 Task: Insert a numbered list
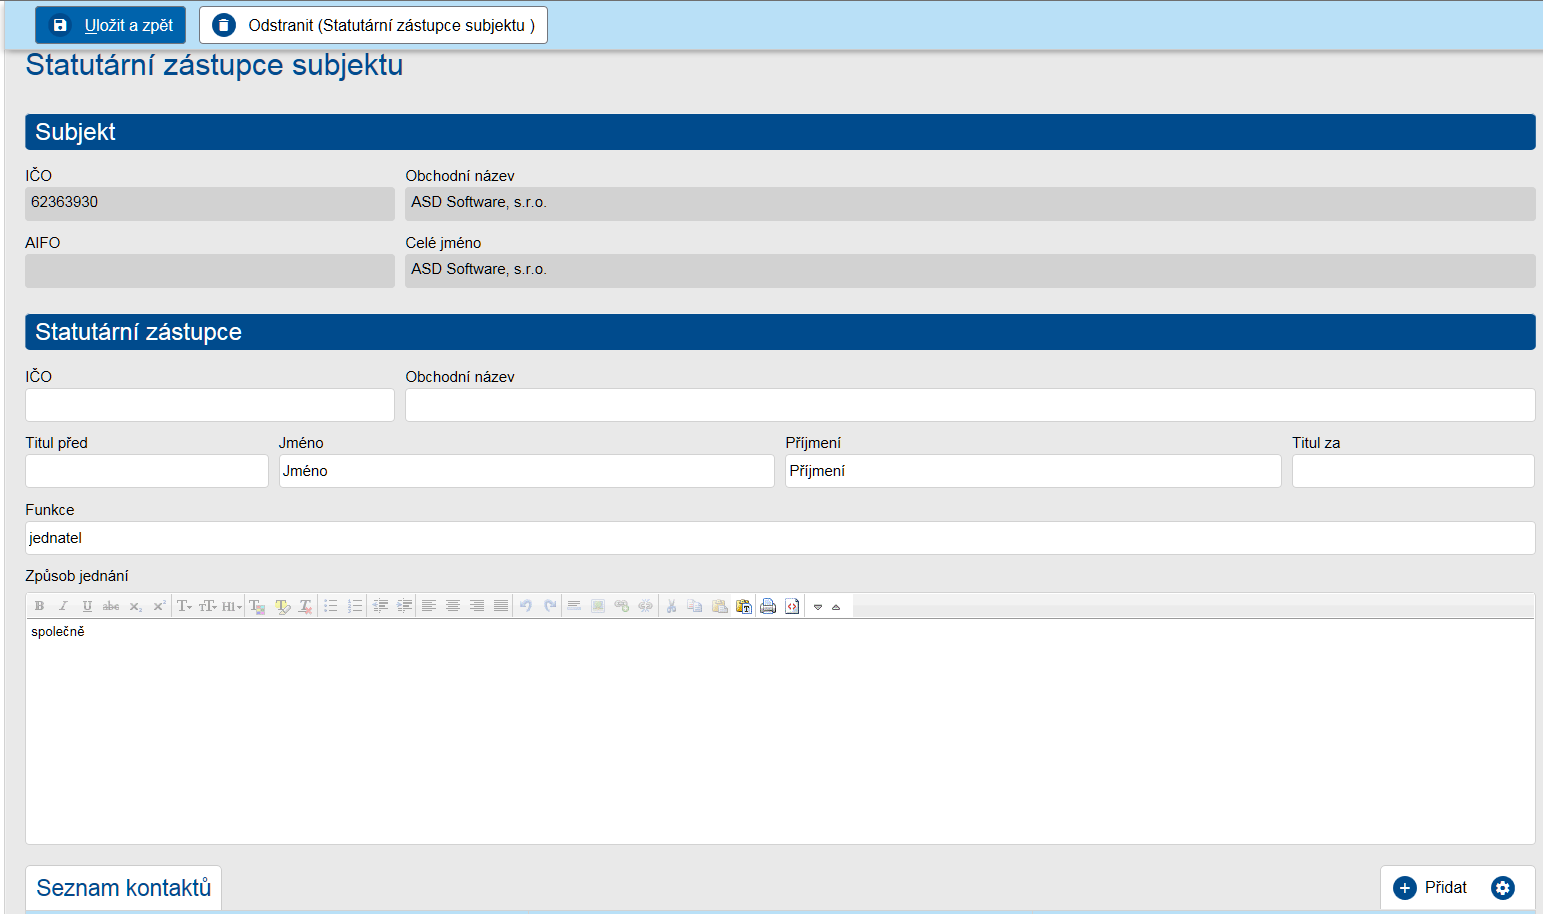(x=355, y=606)
